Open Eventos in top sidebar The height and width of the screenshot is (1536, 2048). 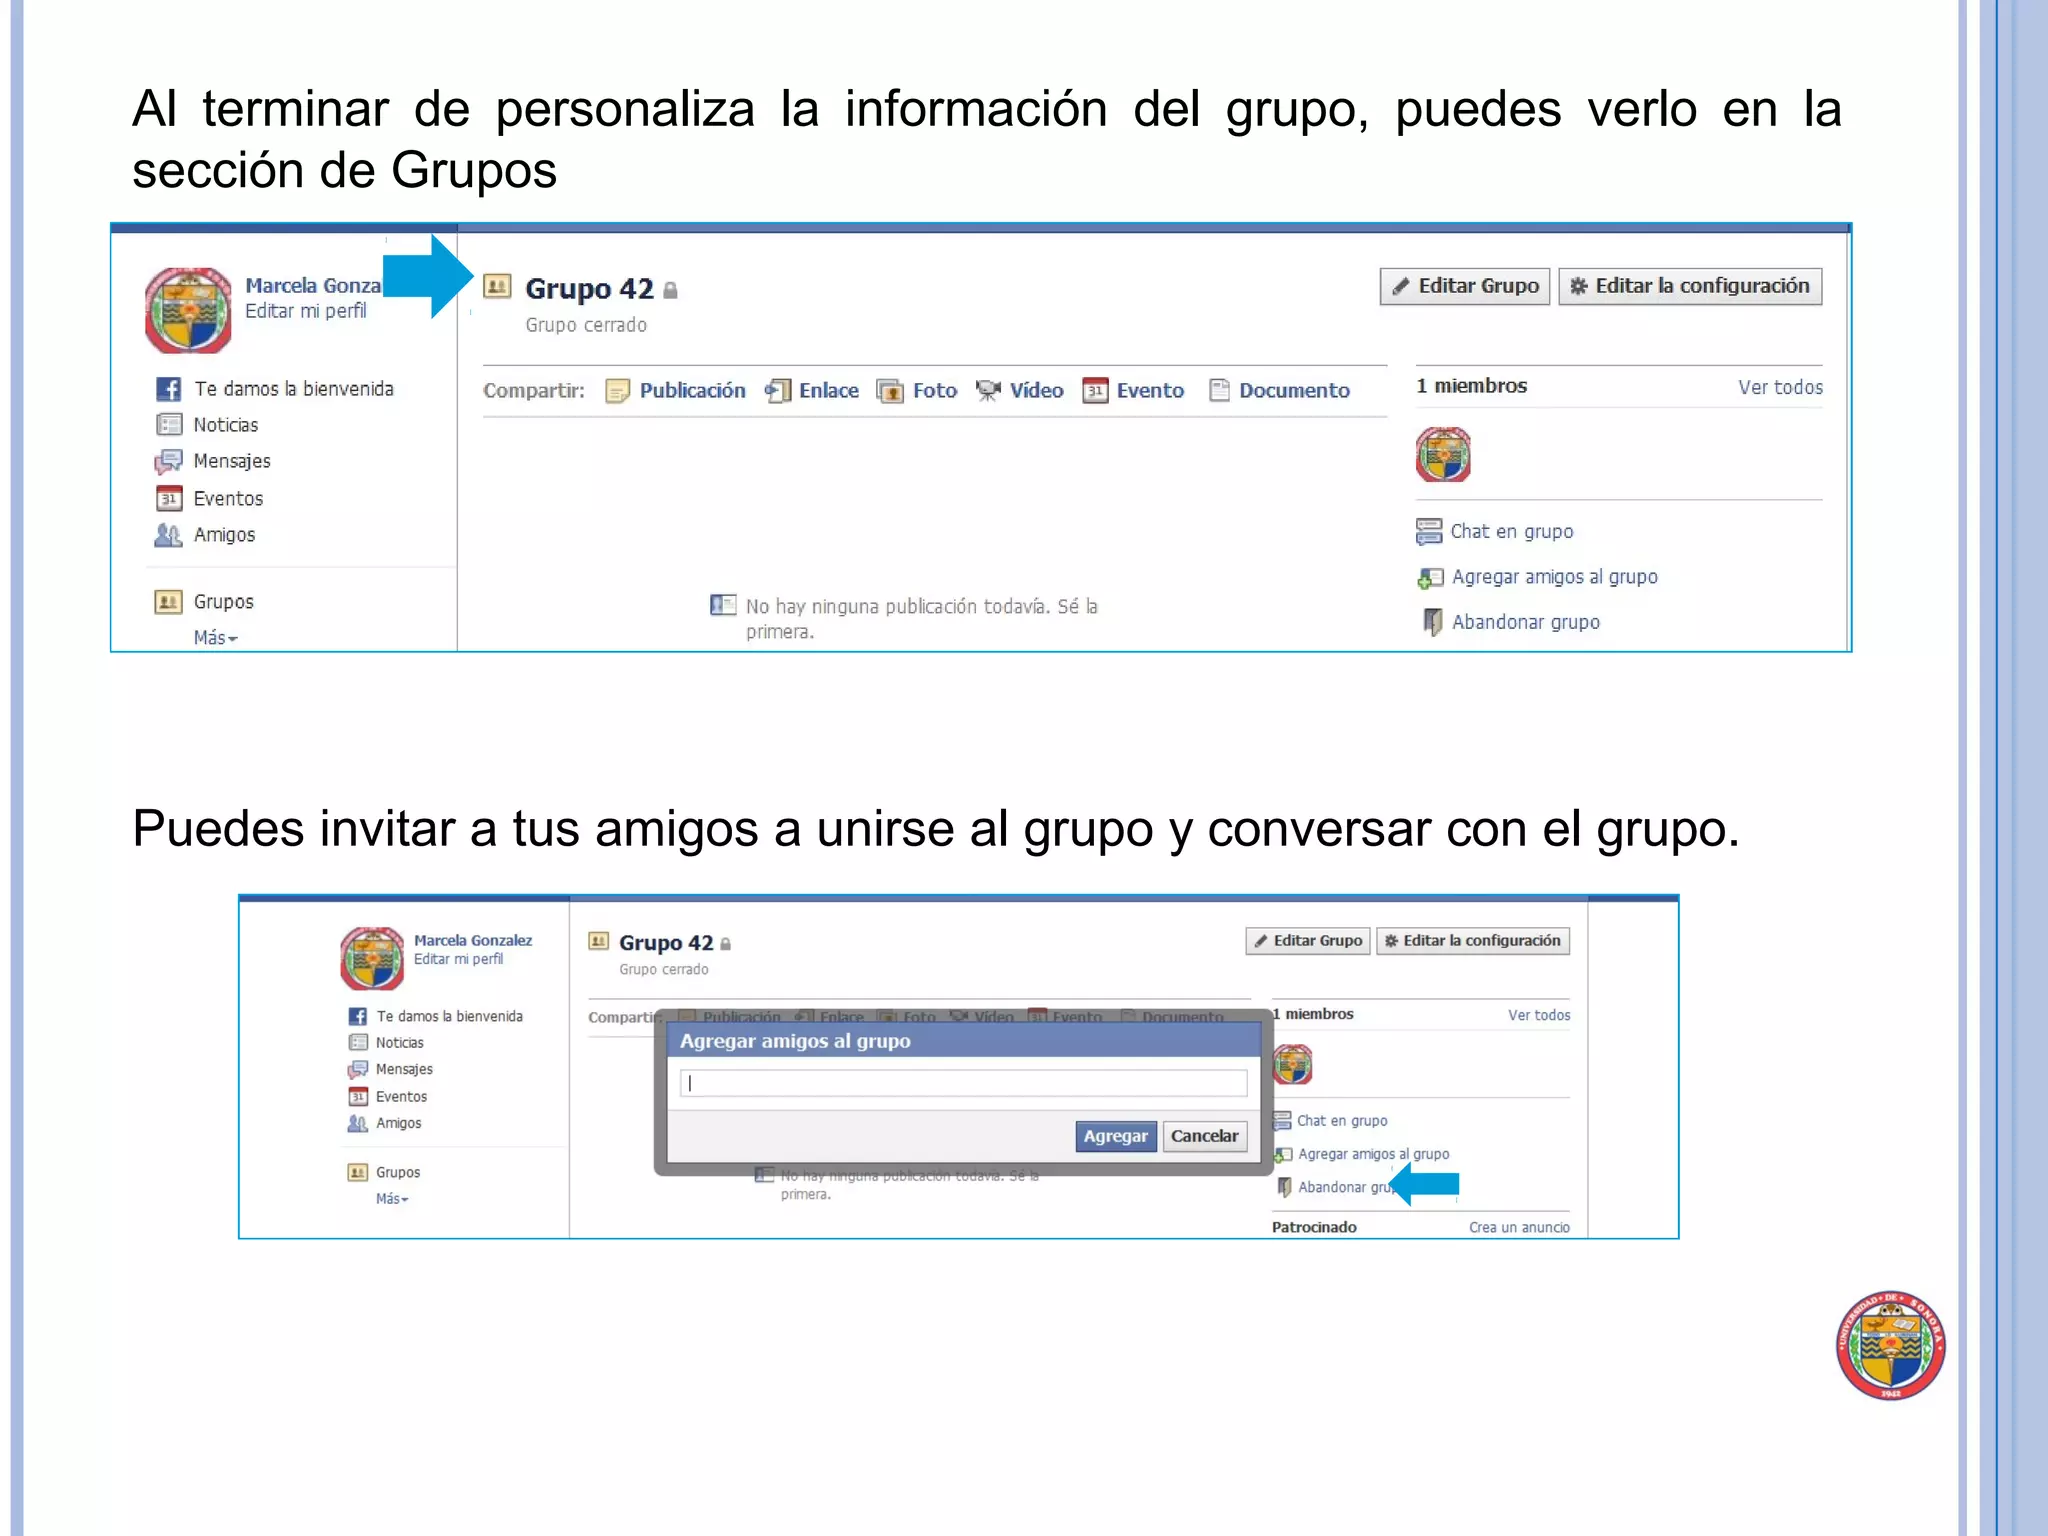click(228, 498)
